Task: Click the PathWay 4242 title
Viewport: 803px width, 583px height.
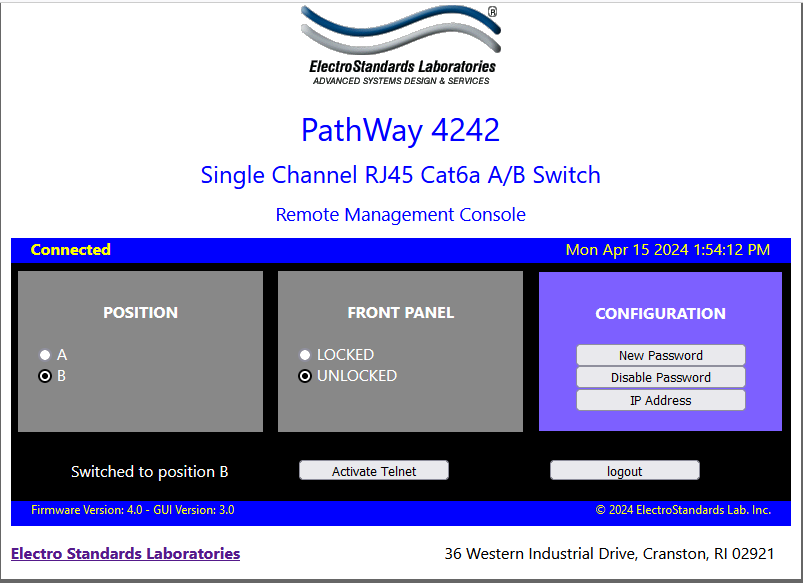Action: pos(400,130)
